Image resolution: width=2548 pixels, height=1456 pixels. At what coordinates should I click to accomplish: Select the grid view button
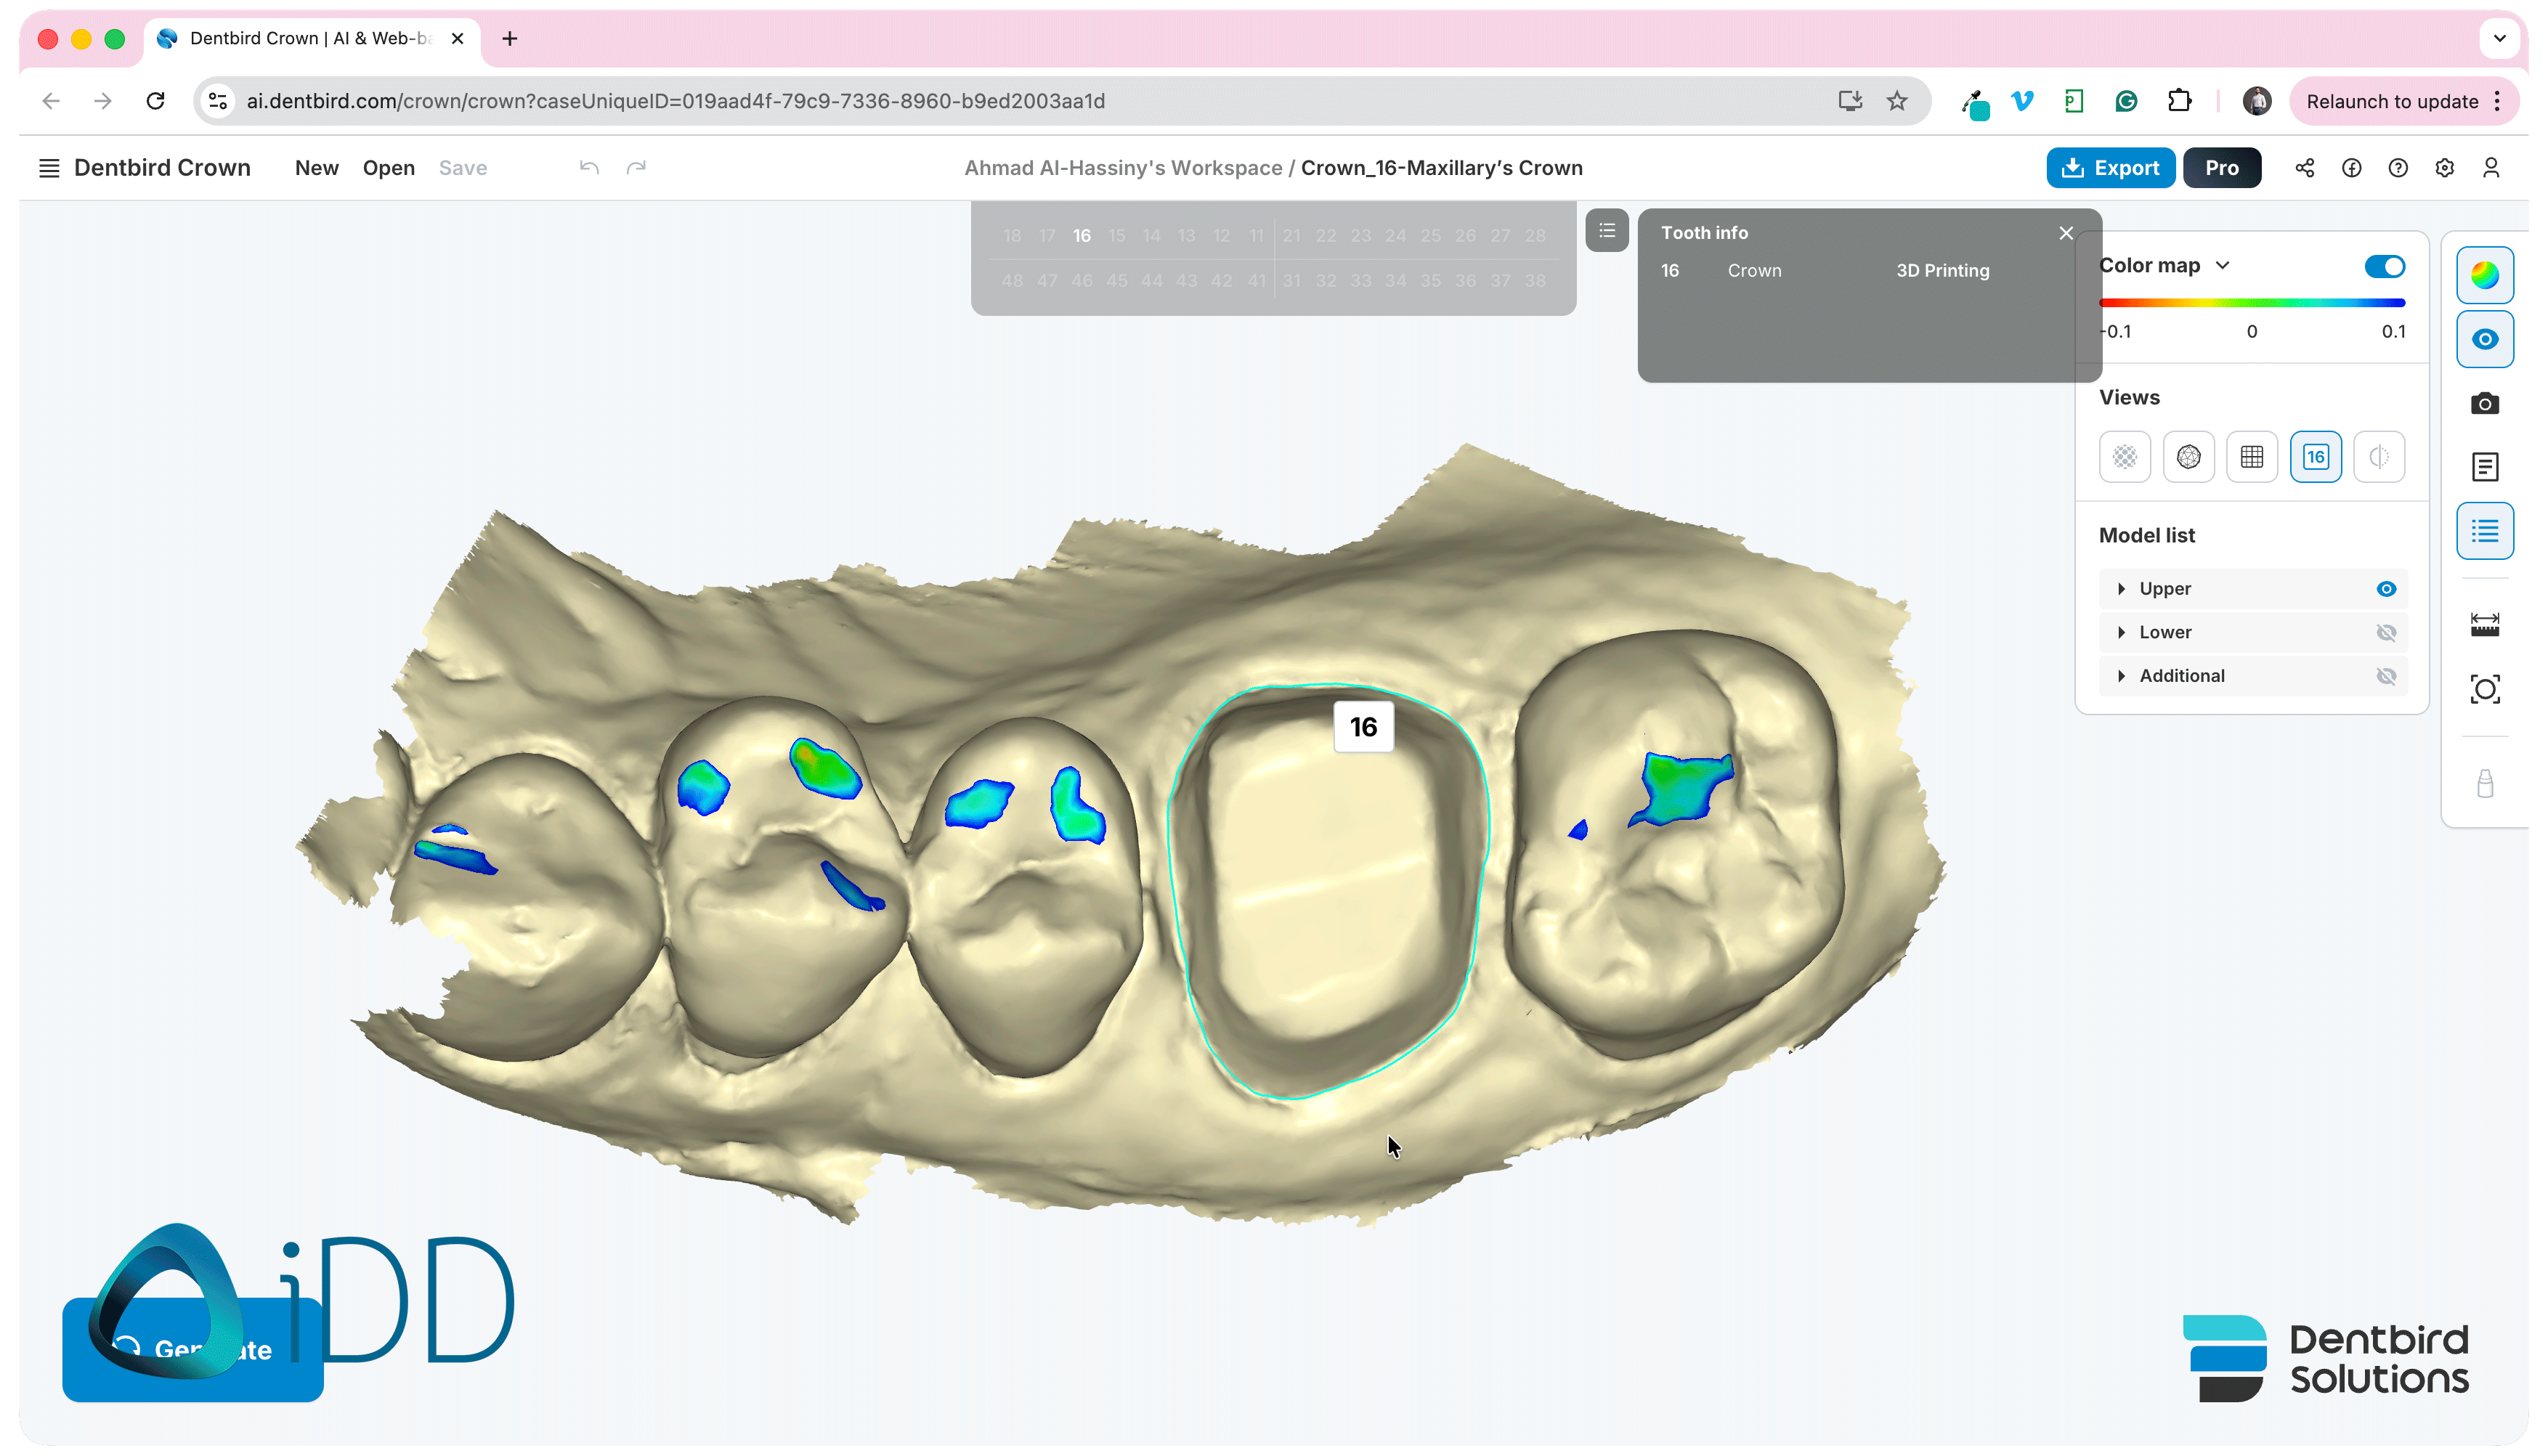coord(2251,457)
